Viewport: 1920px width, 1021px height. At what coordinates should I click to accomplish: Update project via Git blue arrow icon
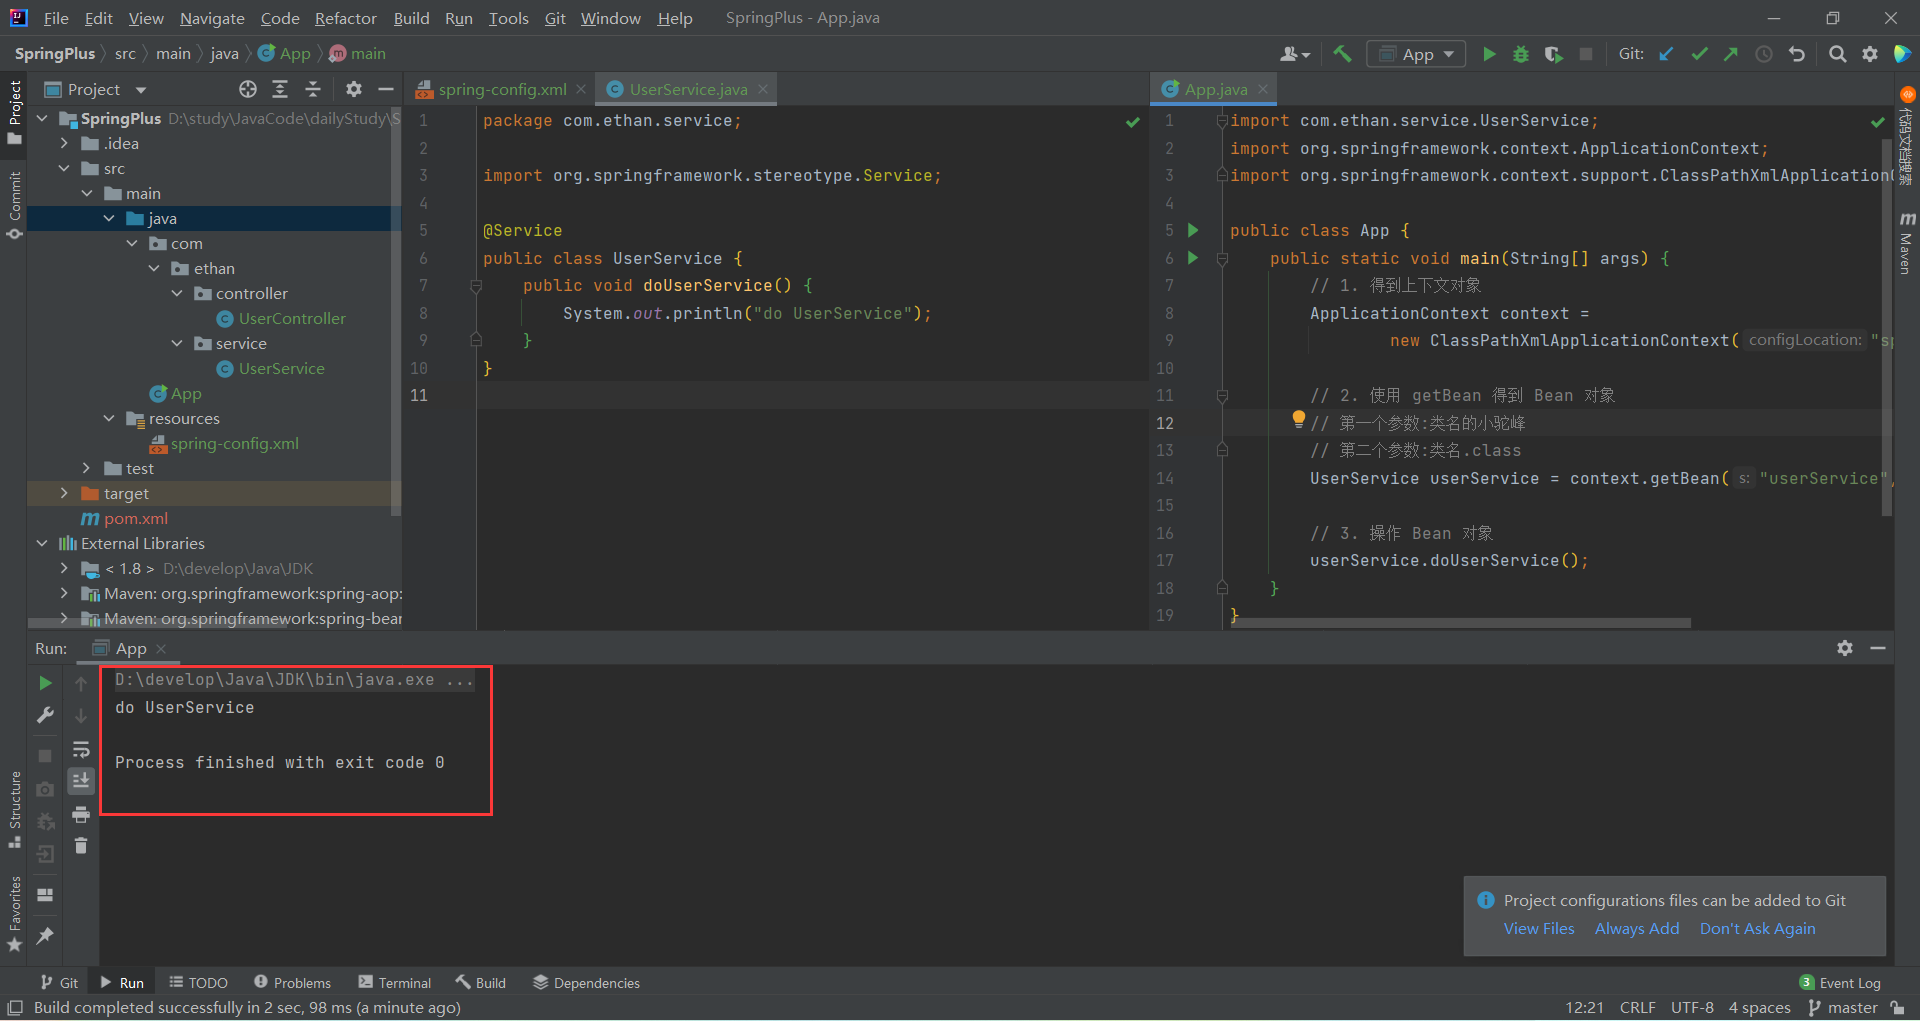coord(1666,54)
